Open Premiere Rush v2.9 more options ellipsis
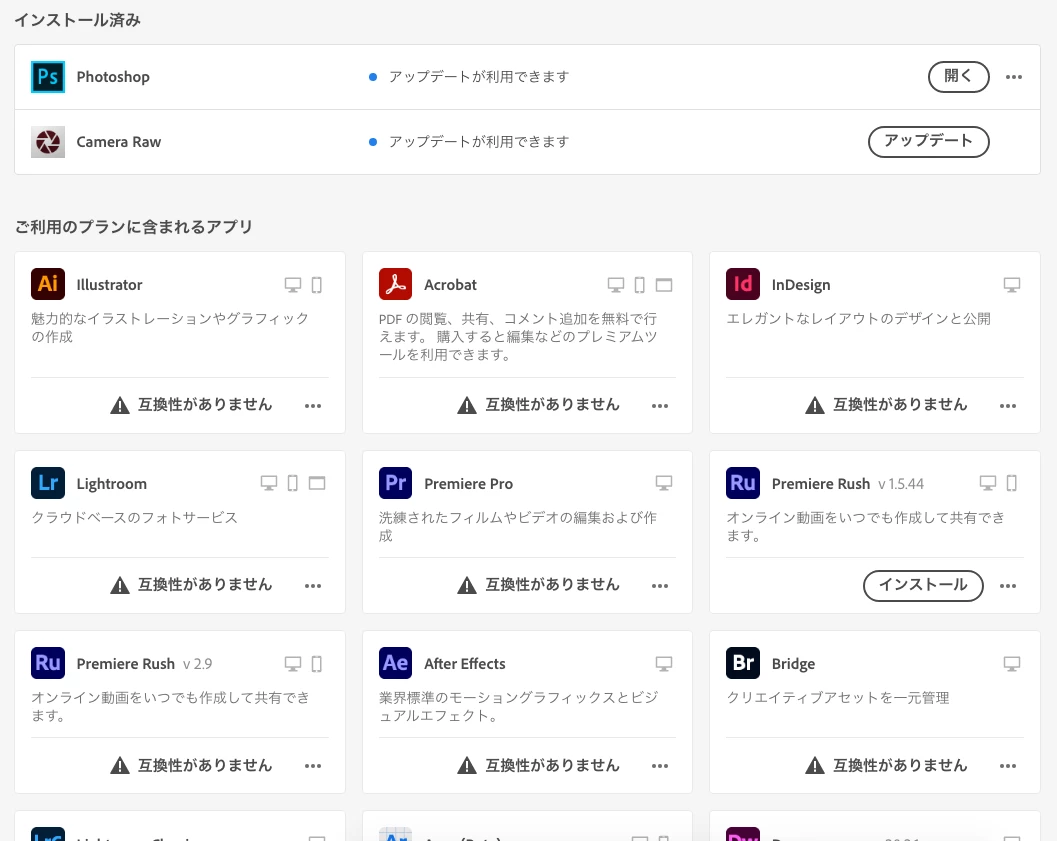The height and width of the screenshot is (841, 1057). [313, 766]
